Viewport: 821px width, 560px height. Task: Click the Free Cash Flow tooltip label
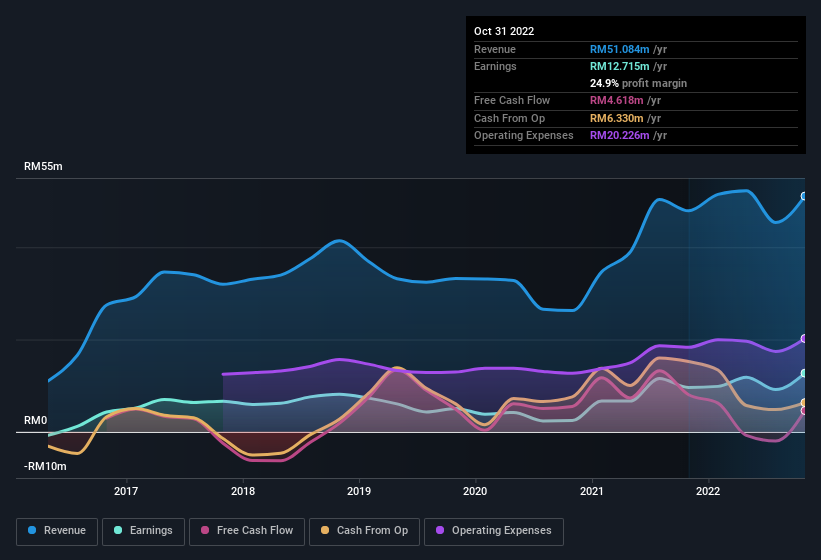(x=512, y=100)
